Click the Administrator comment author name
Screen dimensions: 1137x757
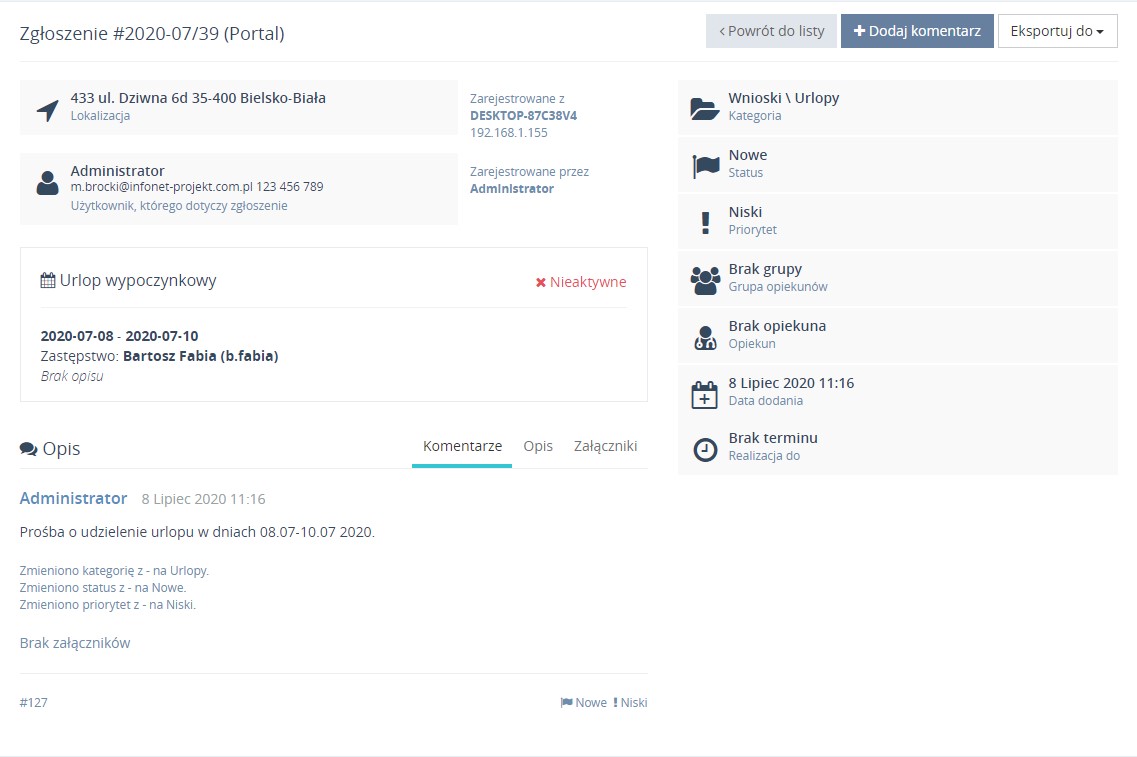(x=73, y=498)
